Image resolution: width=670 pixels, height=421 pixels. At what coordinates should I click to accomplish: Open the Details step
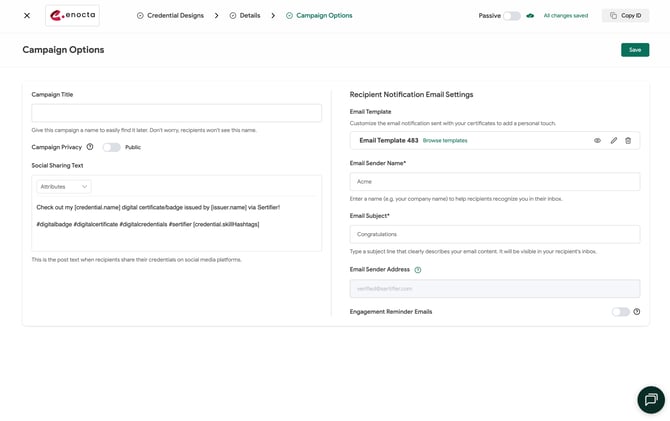[245, 15]
